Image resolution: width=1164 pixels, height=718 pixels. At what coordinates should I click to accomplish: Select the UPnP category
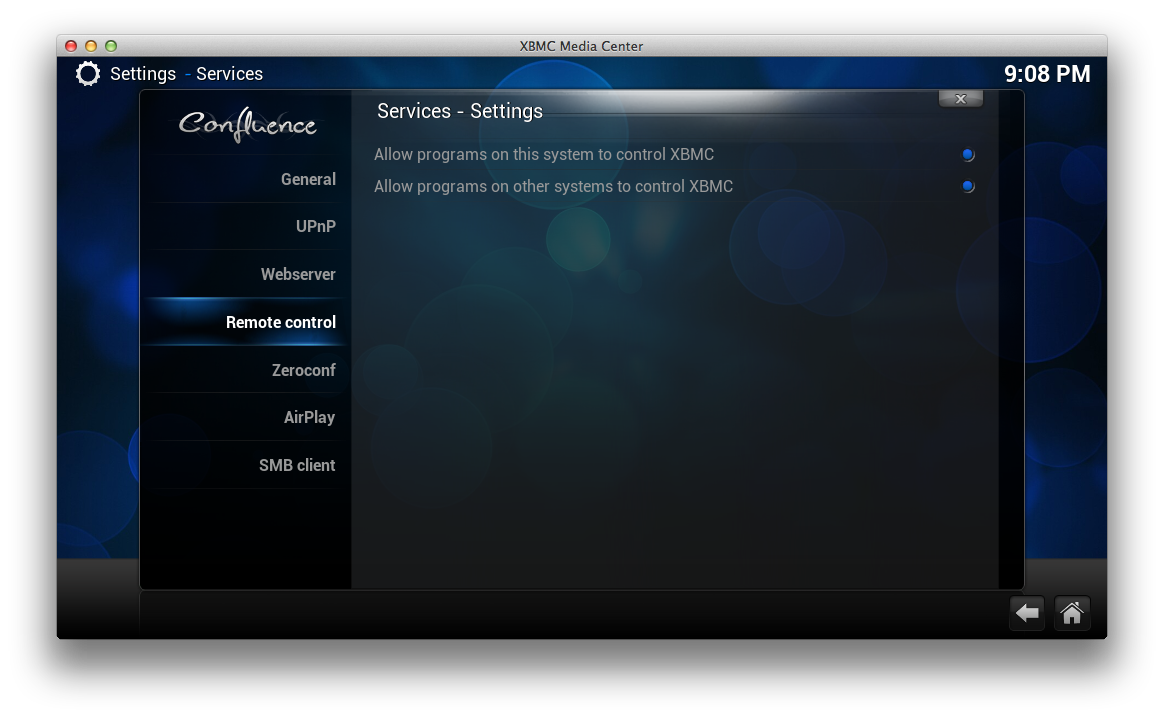[x=245, y=226]
